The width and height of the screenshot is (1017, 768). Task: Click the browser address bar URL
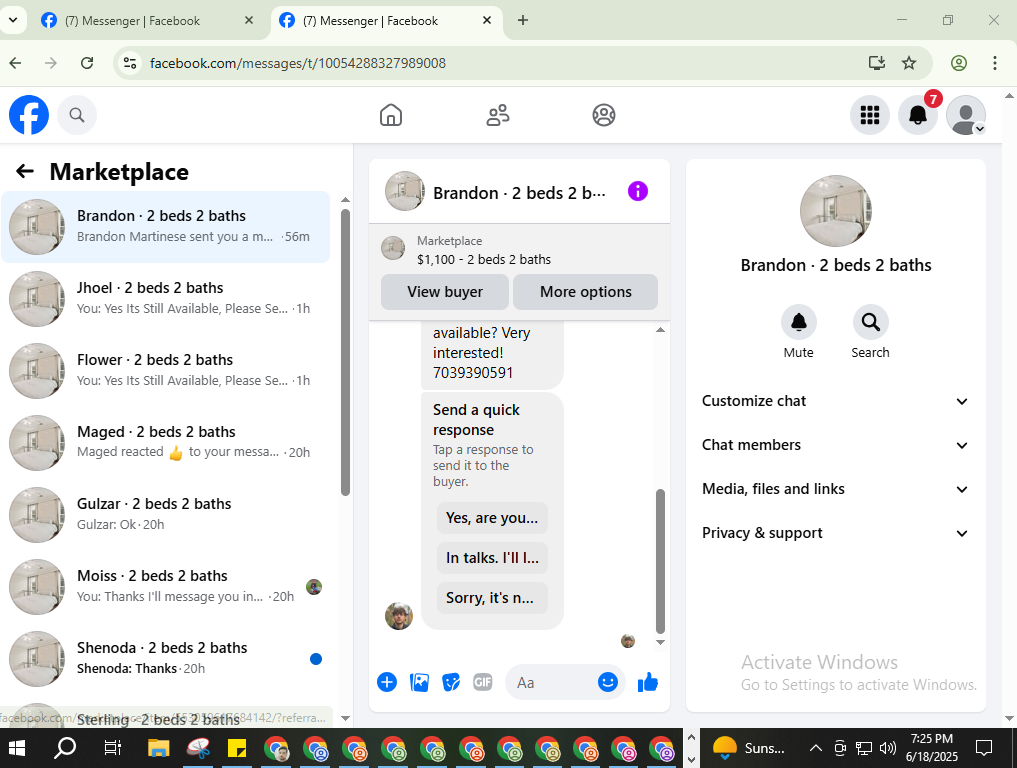[x=298, y=63]
